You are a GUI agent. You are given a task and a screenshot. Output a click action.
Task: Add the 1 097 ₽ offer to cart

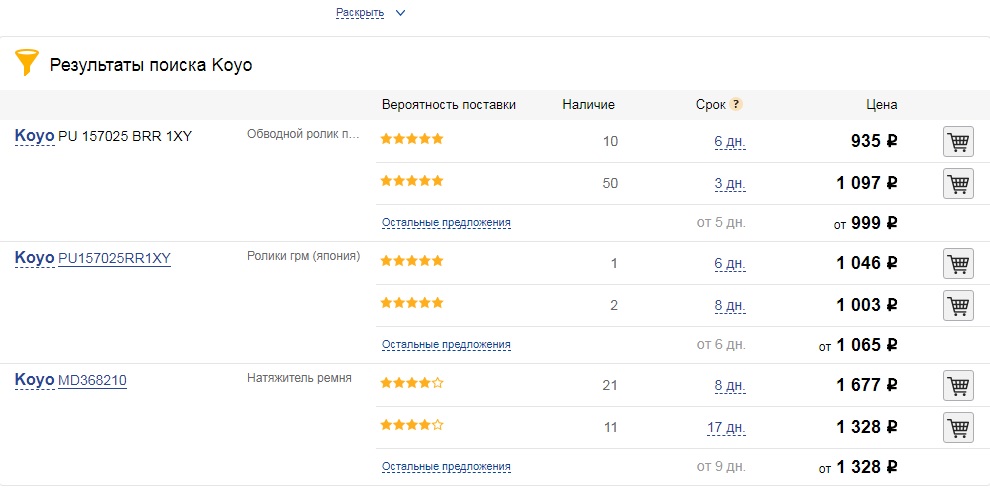[958, 184]
